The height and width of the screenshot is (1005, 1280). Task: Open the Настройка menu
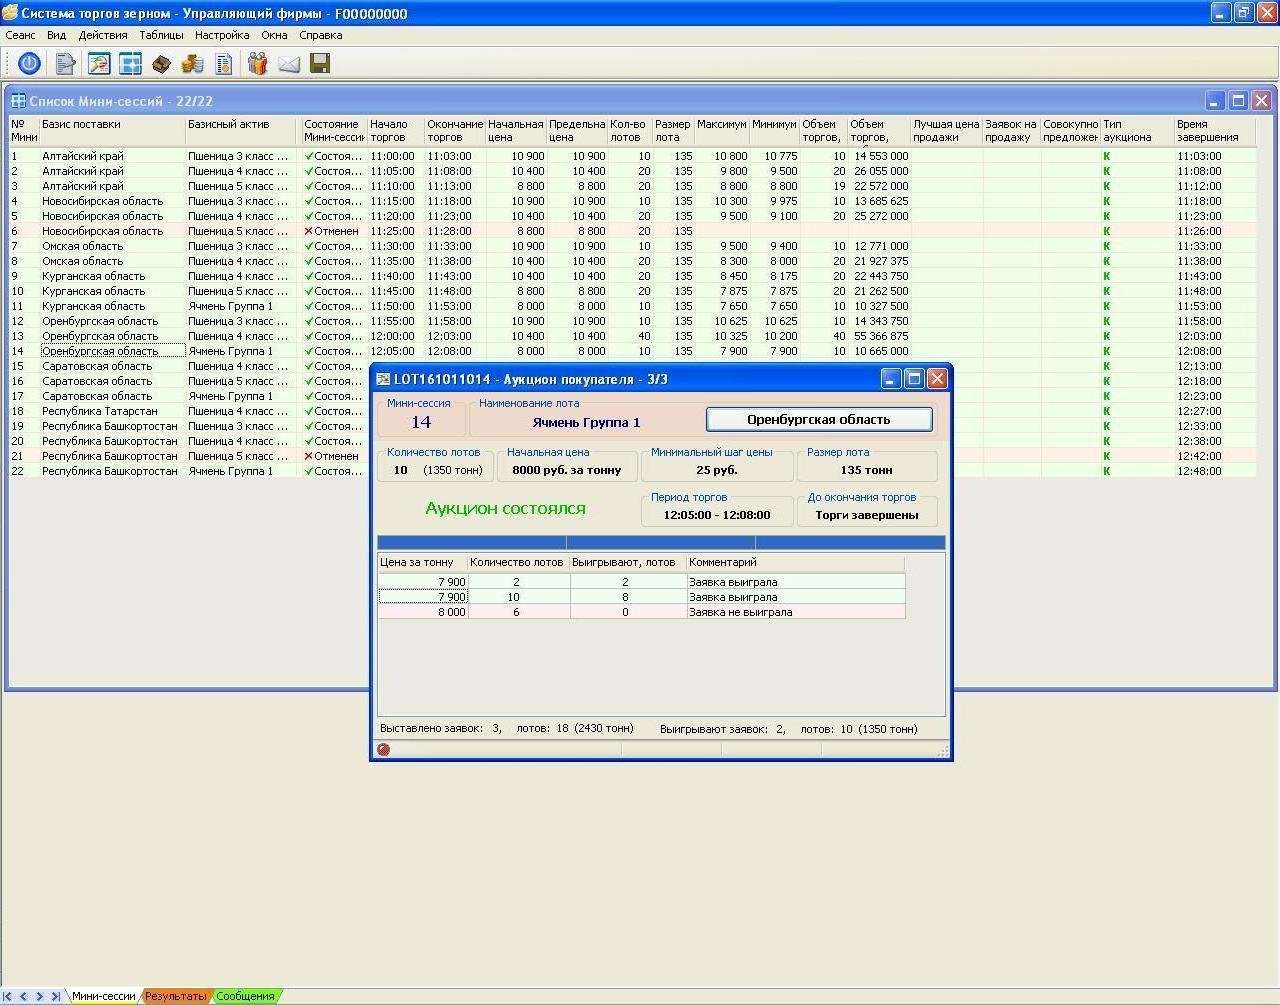pyautogui.click(x=222, y=35)
